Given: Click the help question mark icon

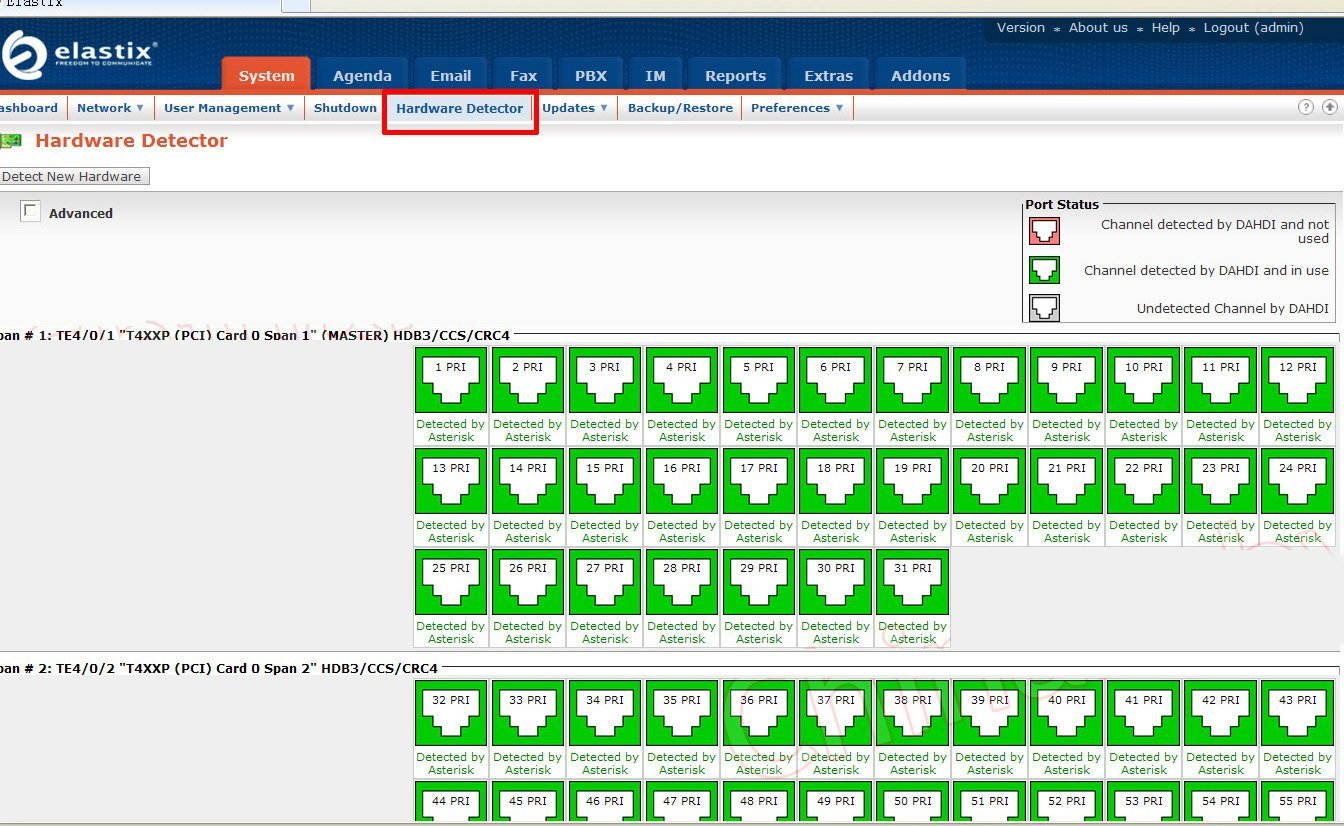Looking at the screenshot, I should coord(1305,107).
